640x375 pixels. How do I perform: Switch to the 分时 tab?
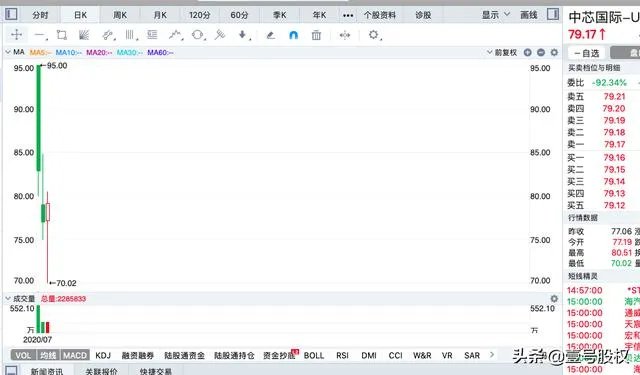(40, 15)
